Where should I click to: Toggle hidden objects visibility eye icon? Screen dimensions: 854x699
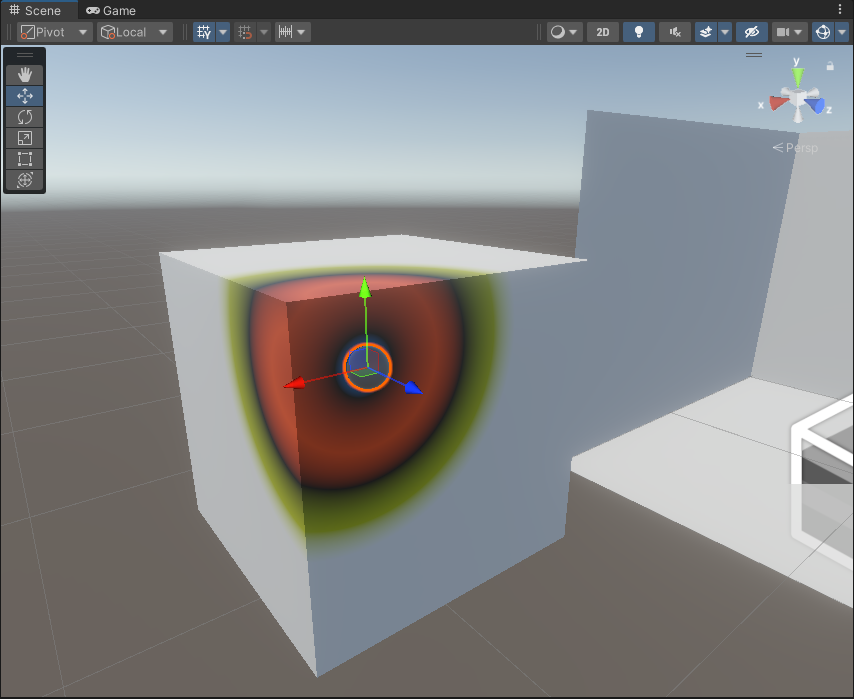[751, 32]
